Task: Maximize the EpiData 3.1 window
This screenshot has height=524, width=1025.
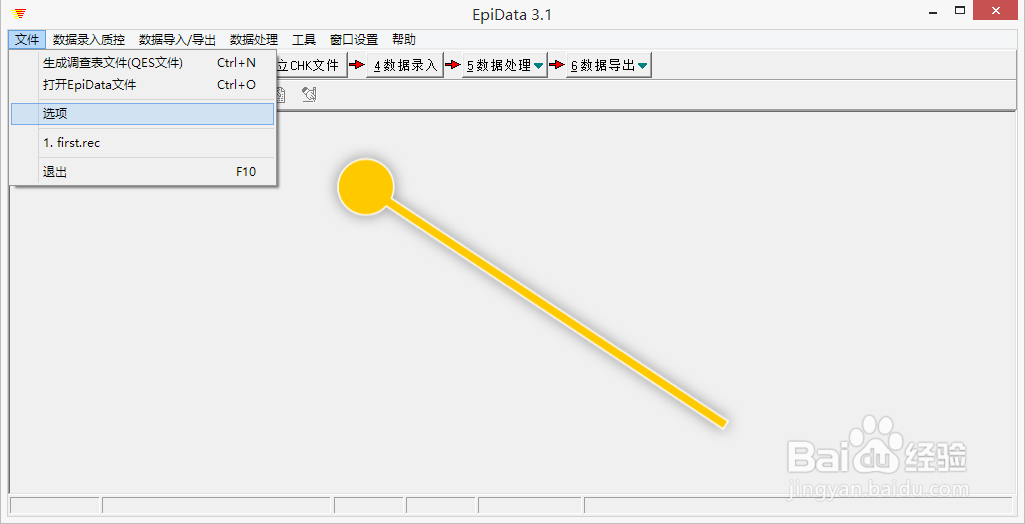Action: (x=960, y=10)
